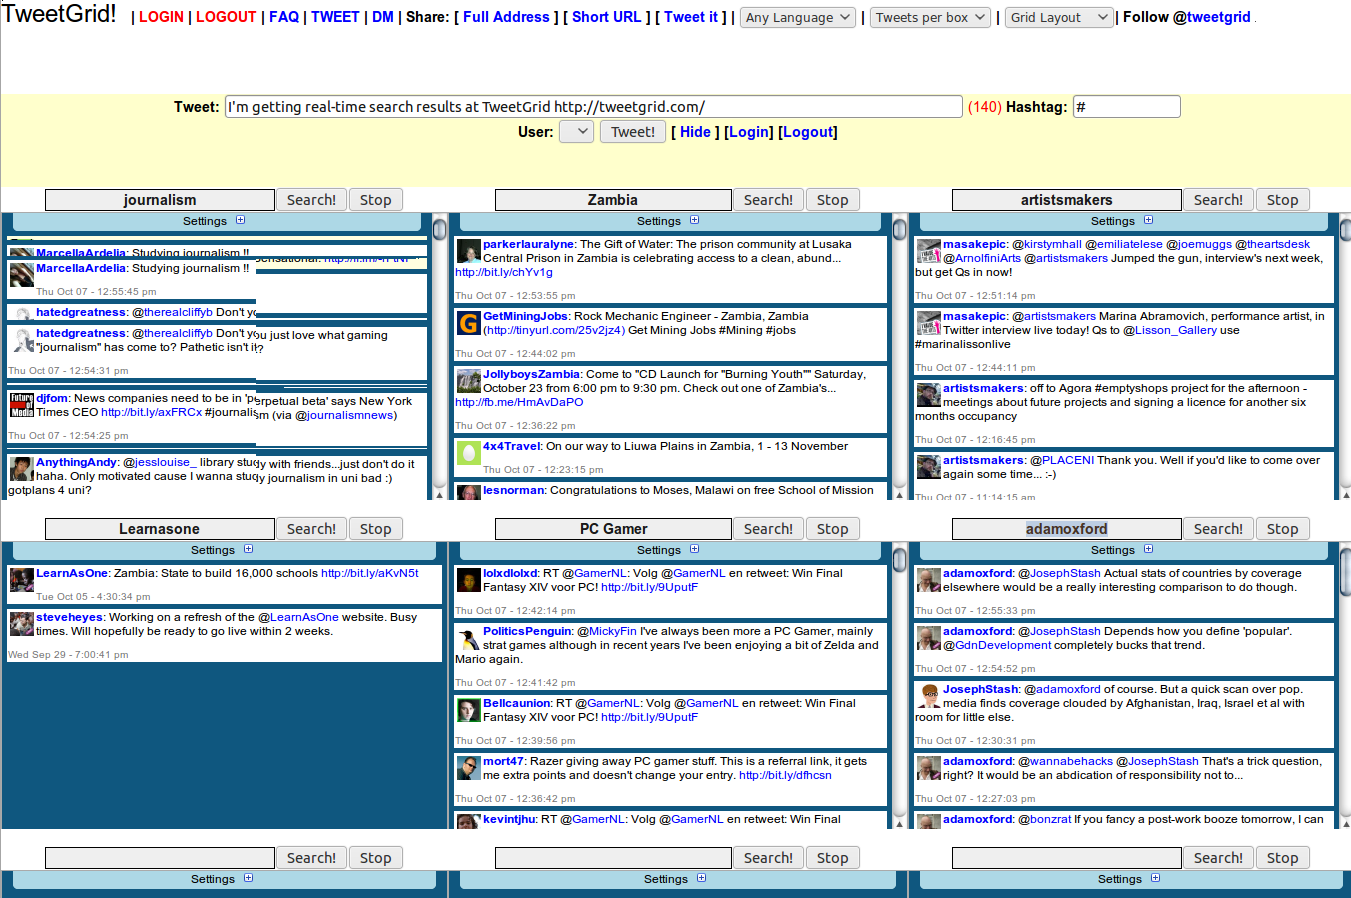This screenshot has width=1351, height=898.
Task: Open http://fb.me/HmAvDaPO link
Action: (x=519, y=402)
